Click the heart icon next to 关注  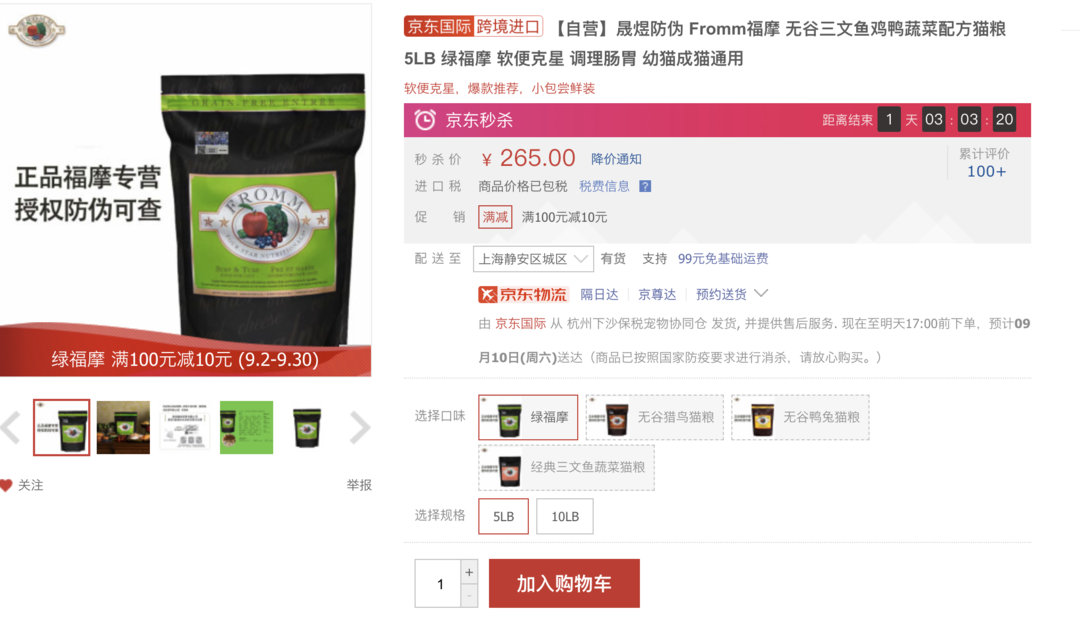6,485
